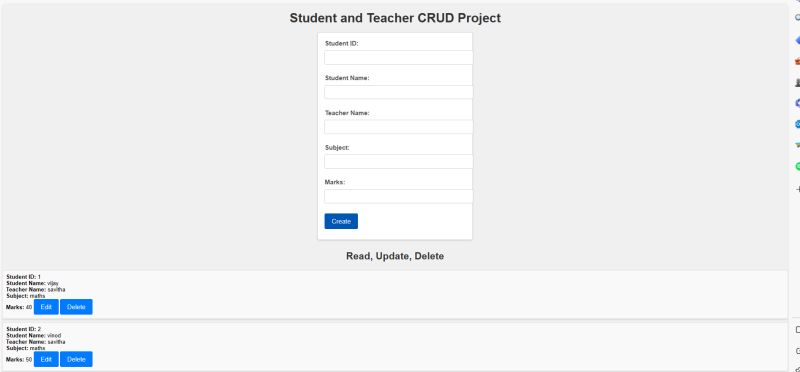Edit the record for student vijay
800x372 pixels.
tap(46, 307)
